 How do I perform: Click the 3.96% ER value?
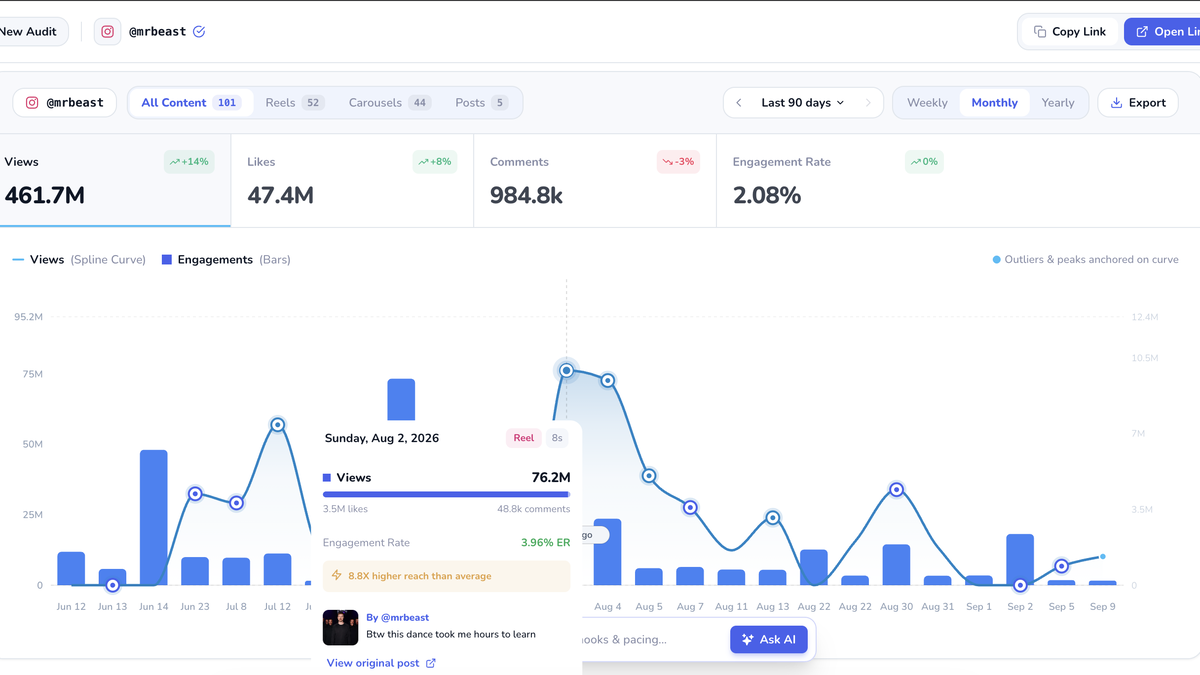pos(546,543)
